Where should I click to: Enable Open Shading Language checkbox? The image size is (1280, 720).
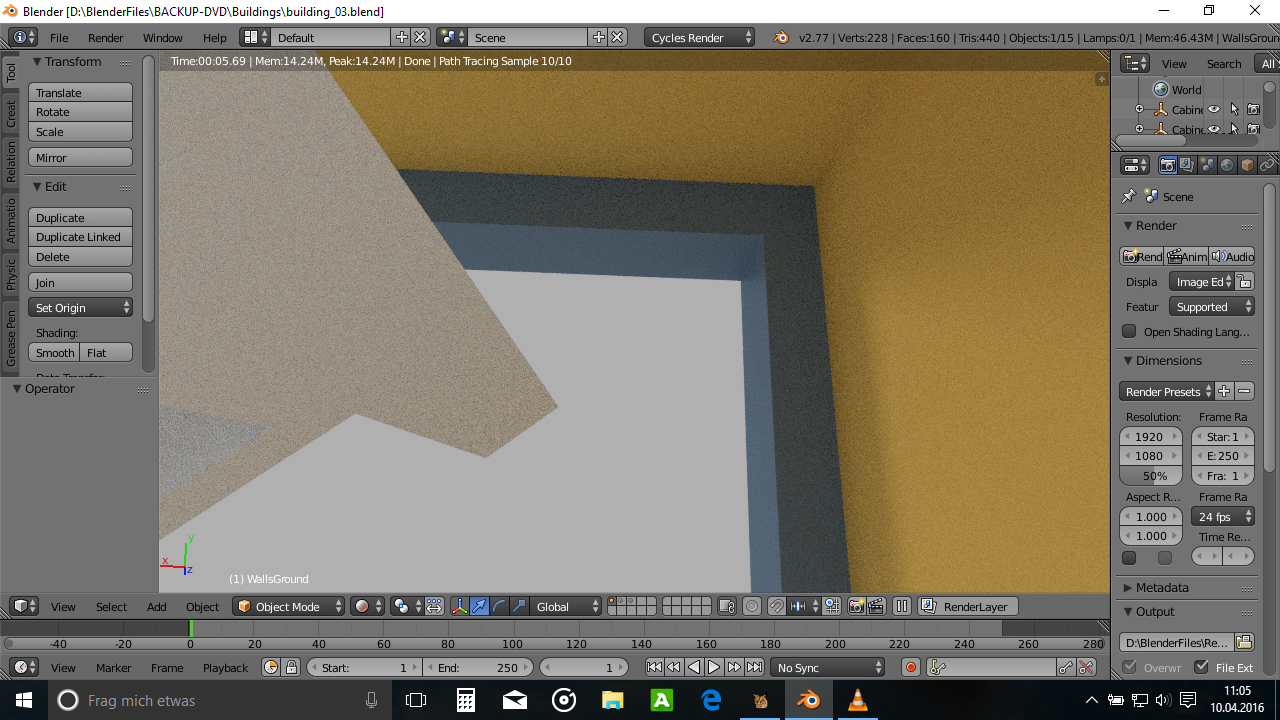point(1129,331)
